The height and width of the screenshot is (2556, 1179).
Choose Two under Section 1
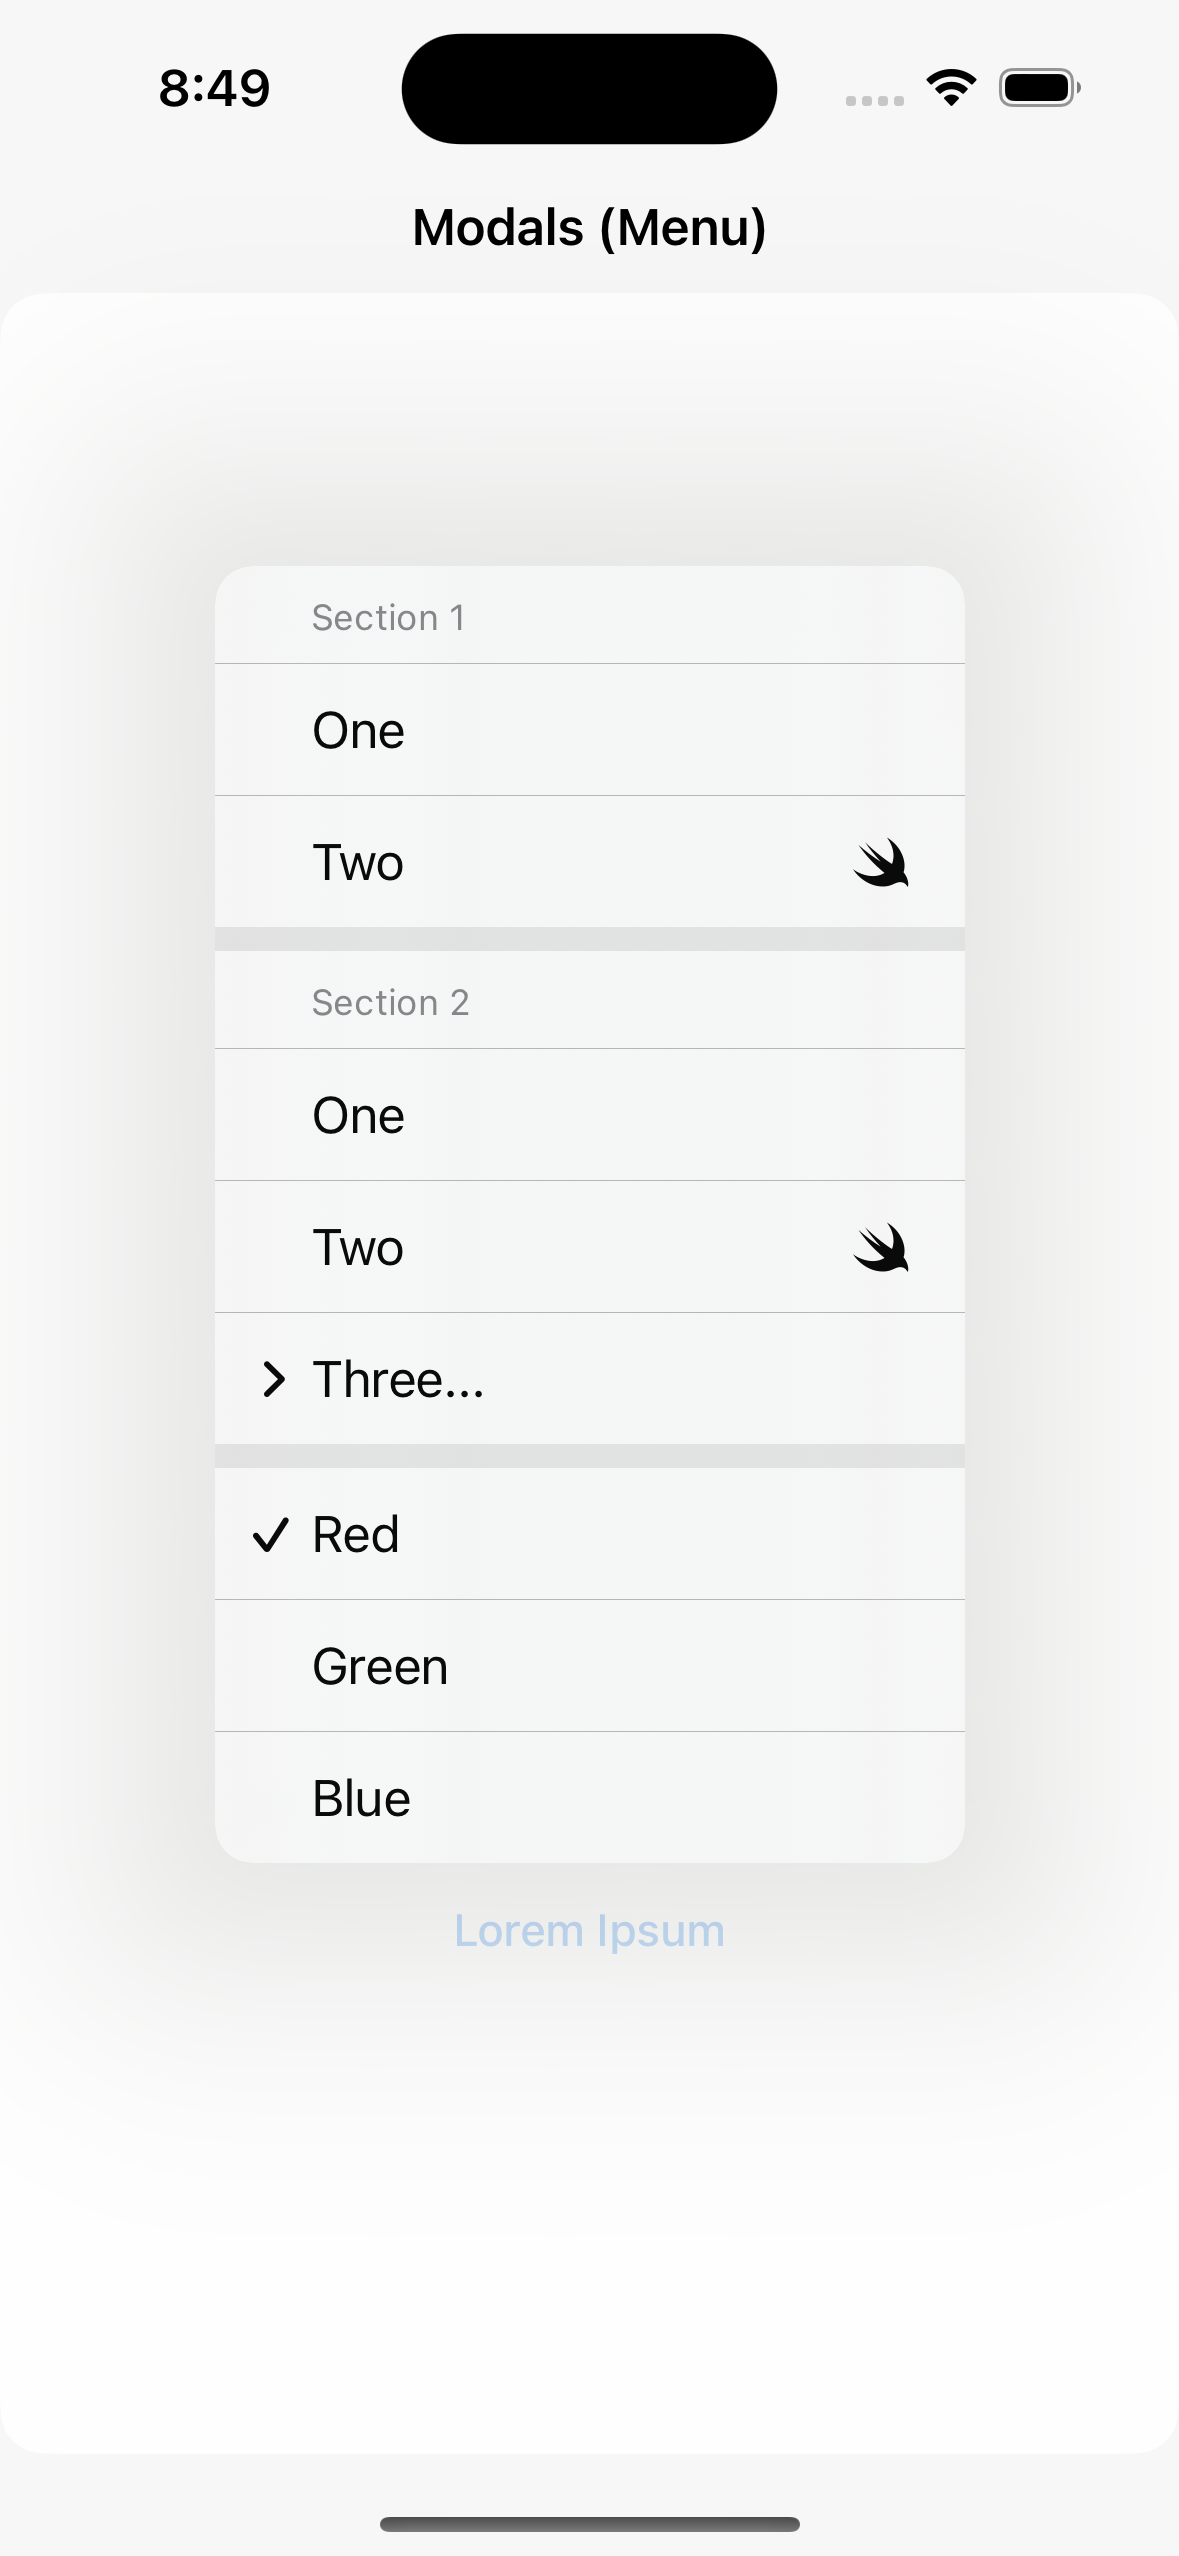coord(590,862)
